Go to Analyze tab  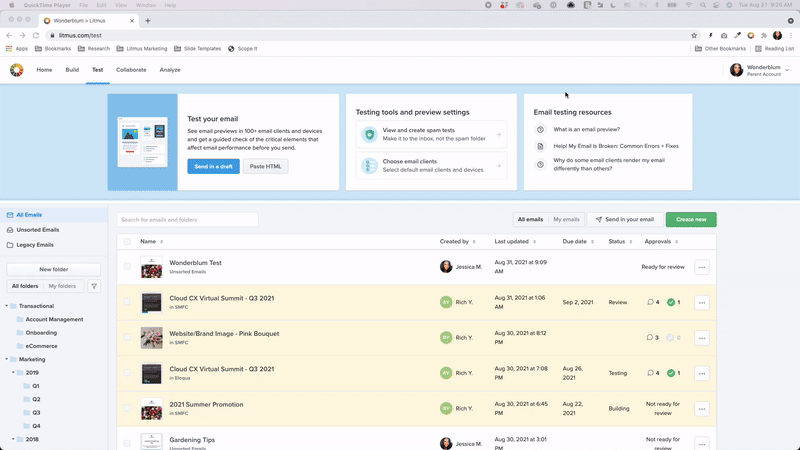coord(170,70)
